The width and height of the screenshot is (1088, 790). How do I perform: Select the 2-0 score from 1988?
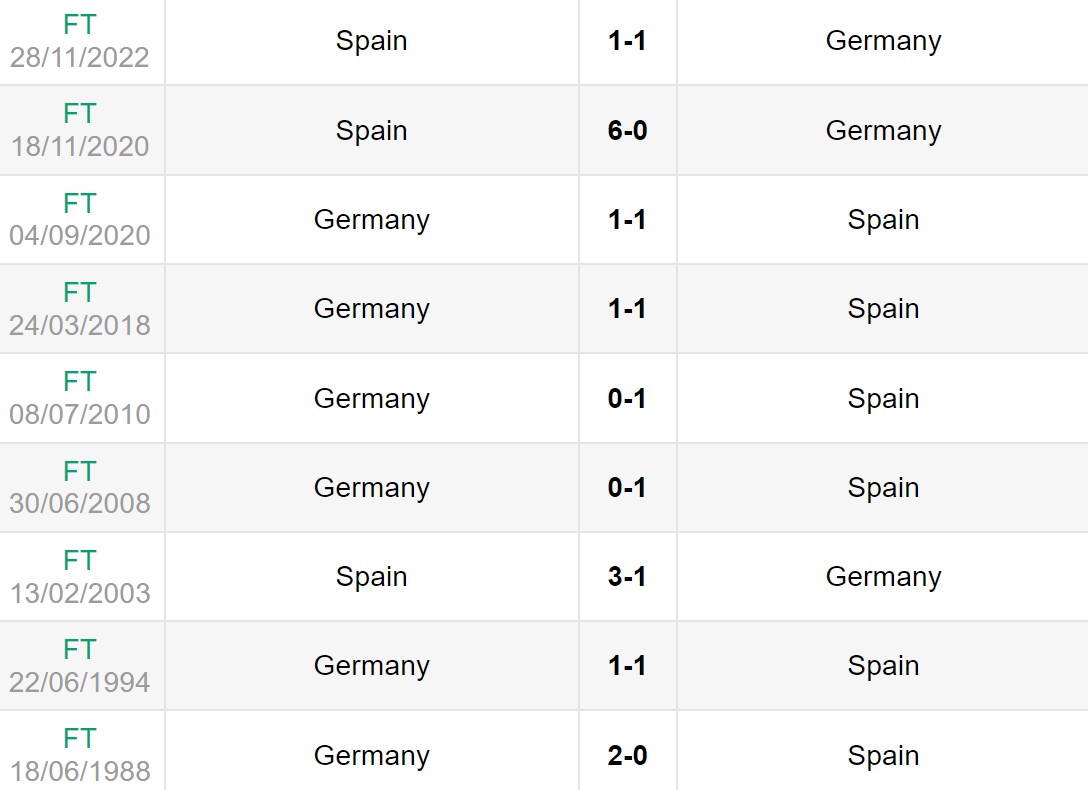coord(627,756)
